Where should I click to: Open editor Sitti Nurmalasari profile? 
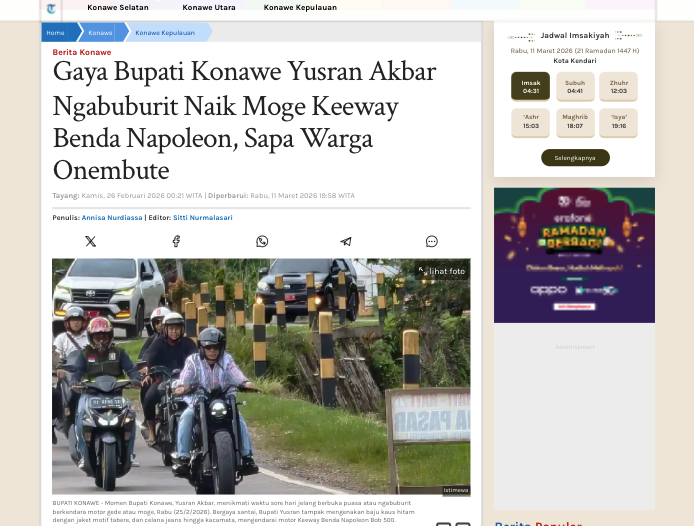203,217
